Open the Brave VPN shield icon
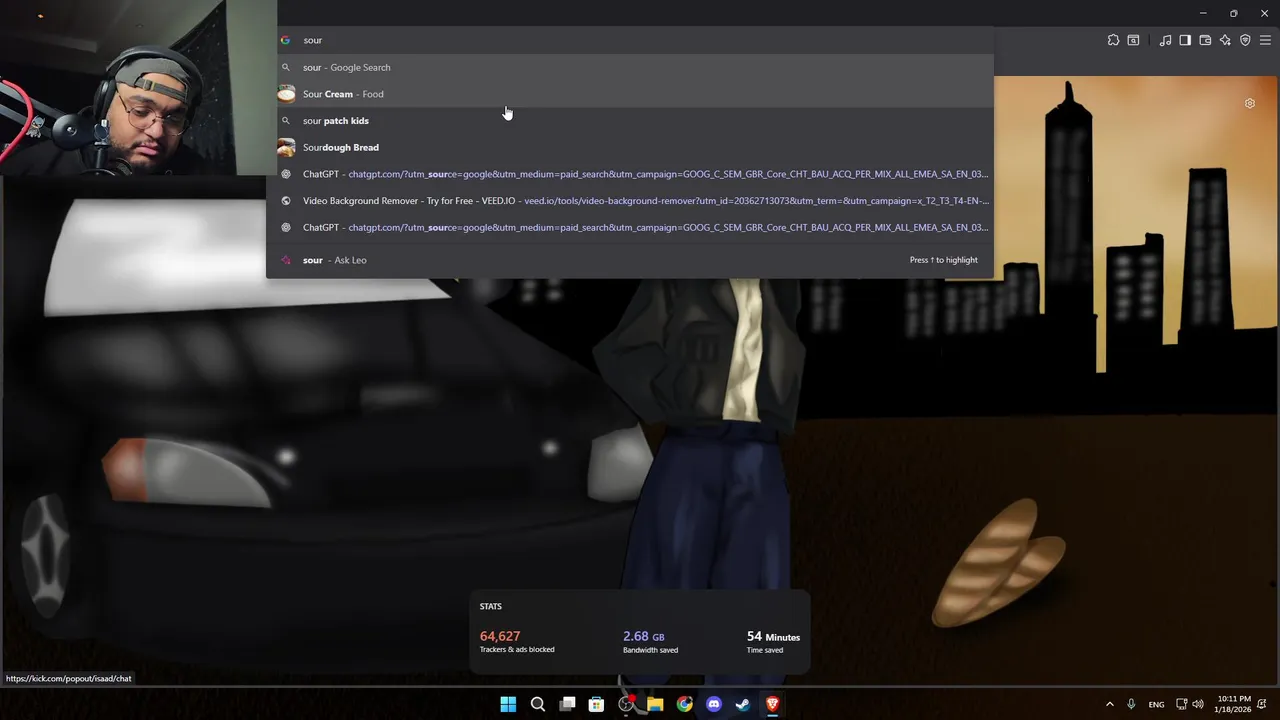 [1245, 40]
